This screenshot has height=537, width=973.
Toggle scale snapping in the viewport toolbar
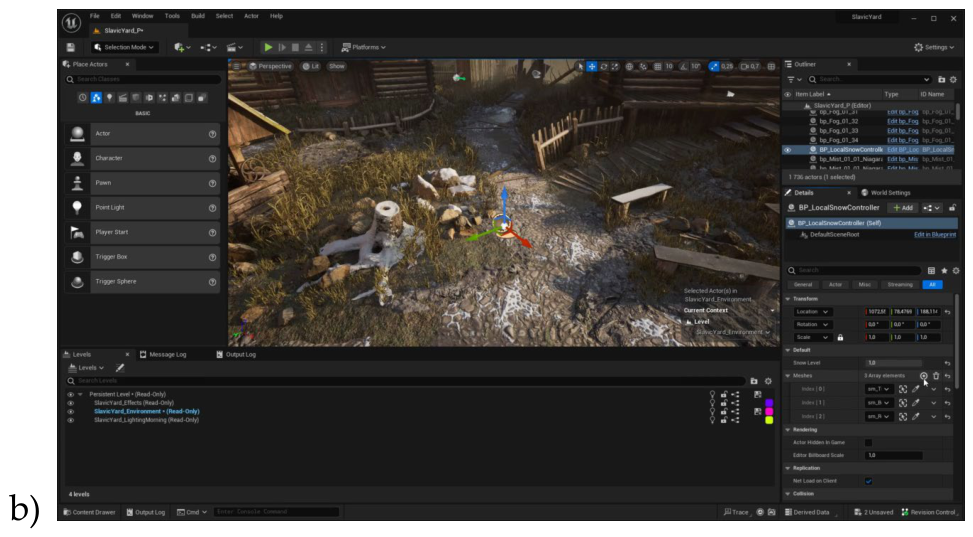pyautogui.click(x=714, y=66)
